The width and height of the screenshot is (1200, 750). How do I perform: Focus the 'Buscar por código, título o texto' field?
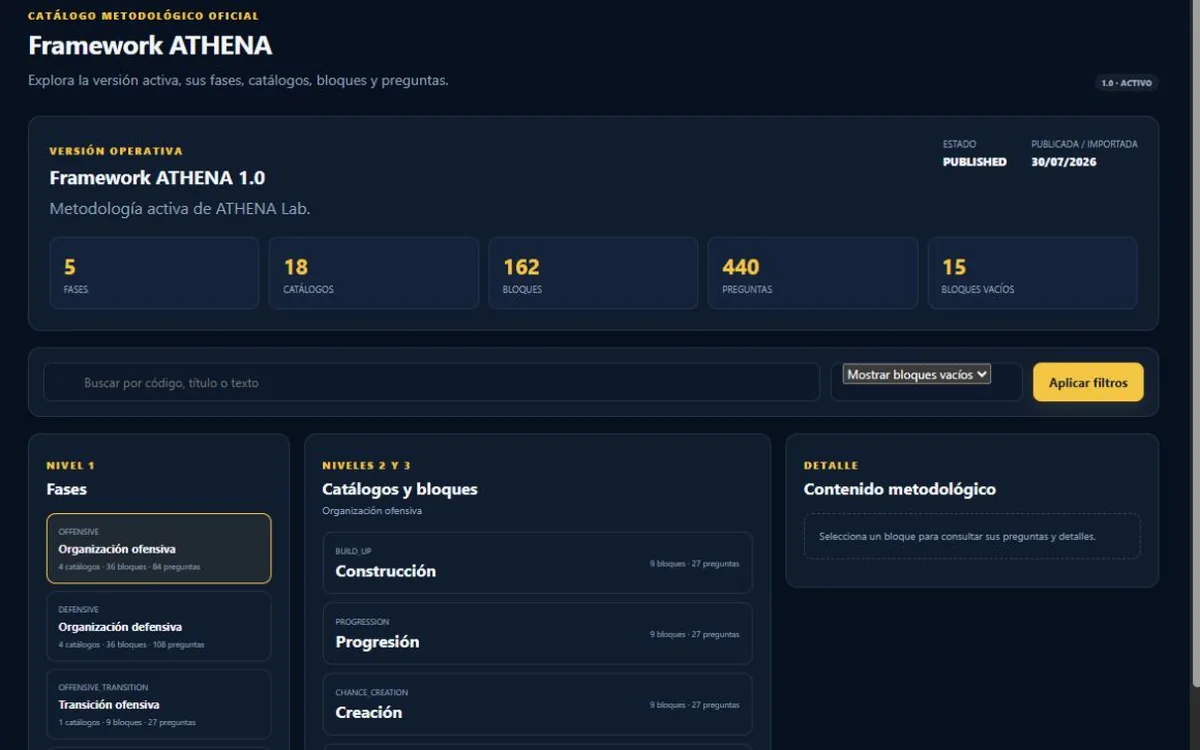(x=431, y=382)
